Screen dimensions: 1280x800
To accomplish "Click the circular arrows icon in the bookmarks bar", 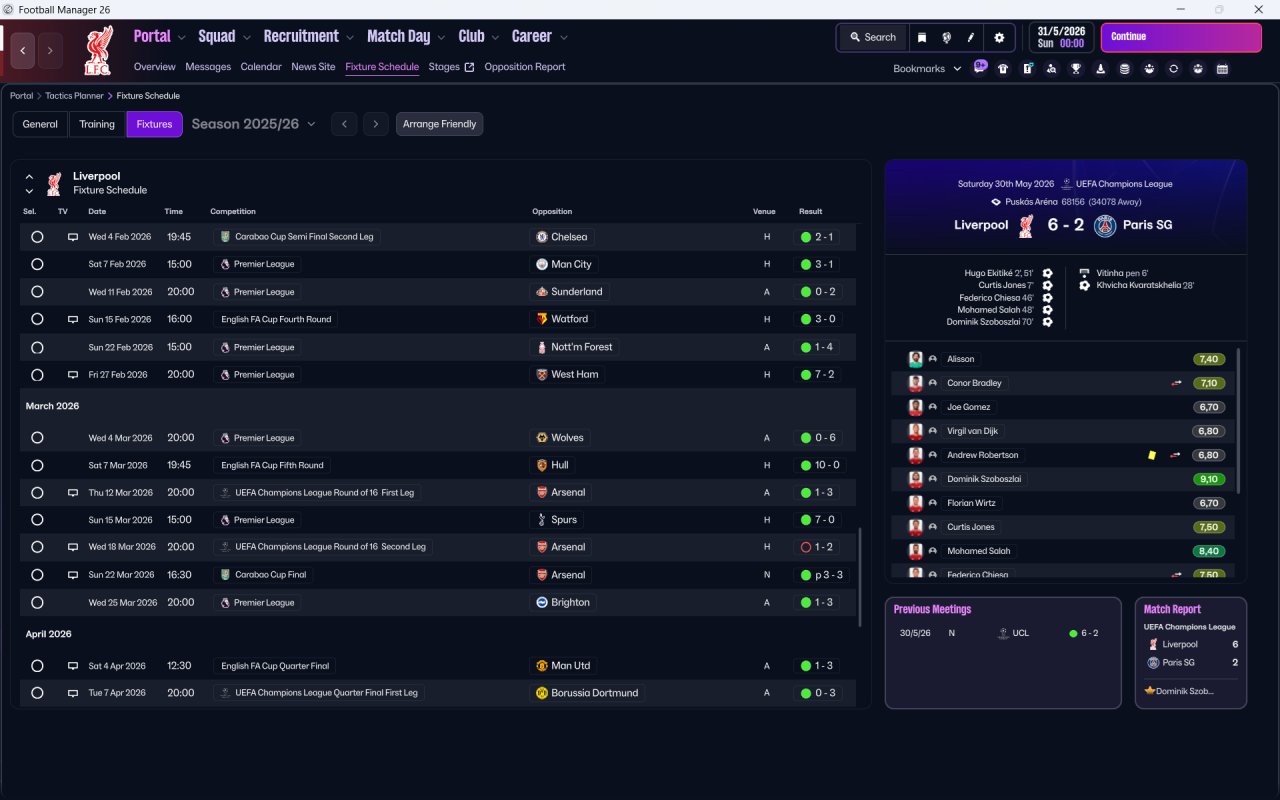I will (1173, 69).
